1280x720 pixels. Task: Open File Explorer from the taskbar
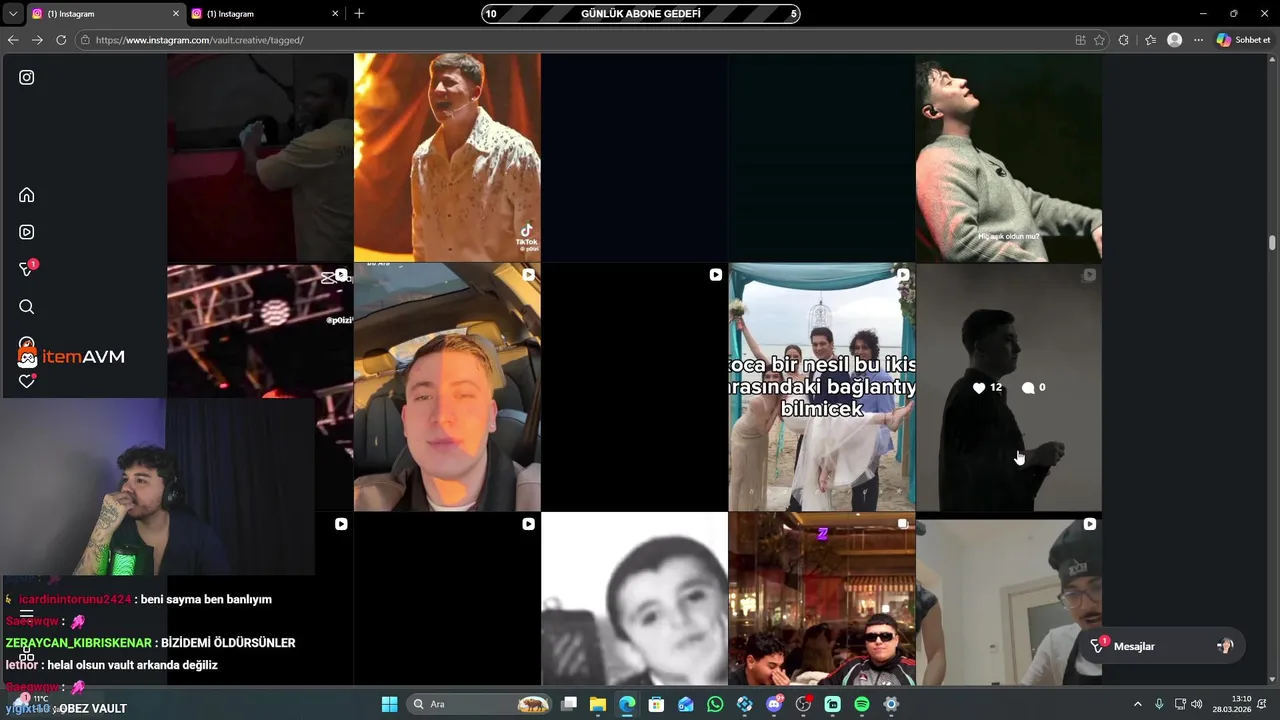coord(598,704)
